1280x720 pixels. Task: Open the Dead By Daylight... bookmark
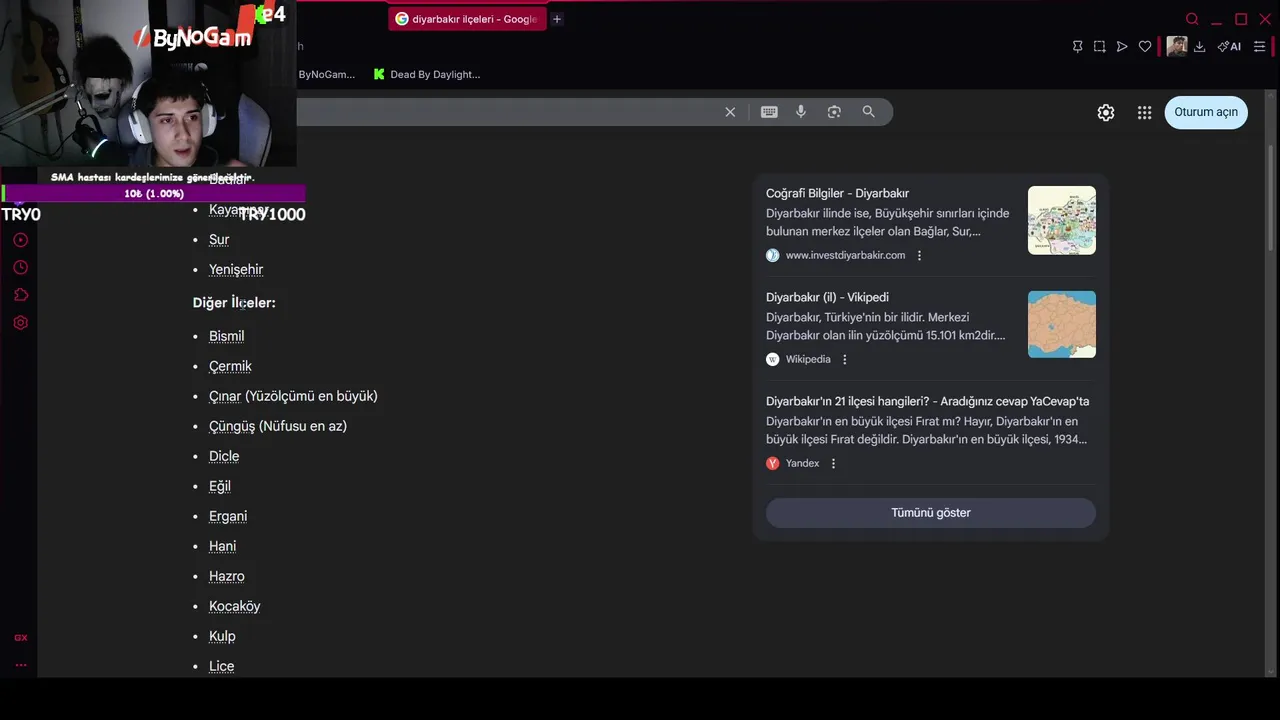[x=427, y=74]
